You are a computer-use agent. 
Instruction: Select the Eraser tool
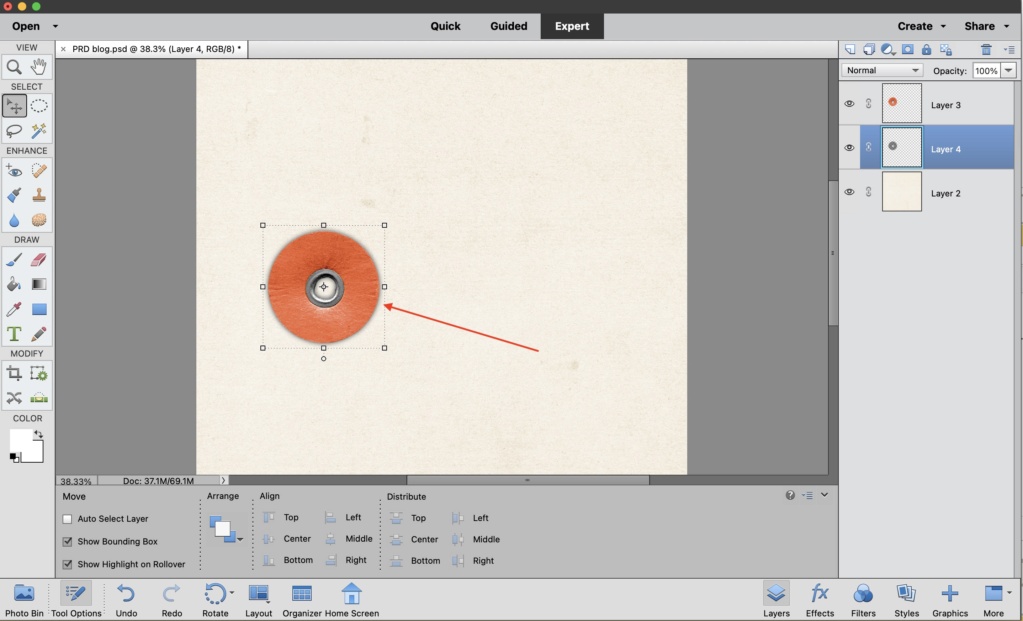pos(39,260)
